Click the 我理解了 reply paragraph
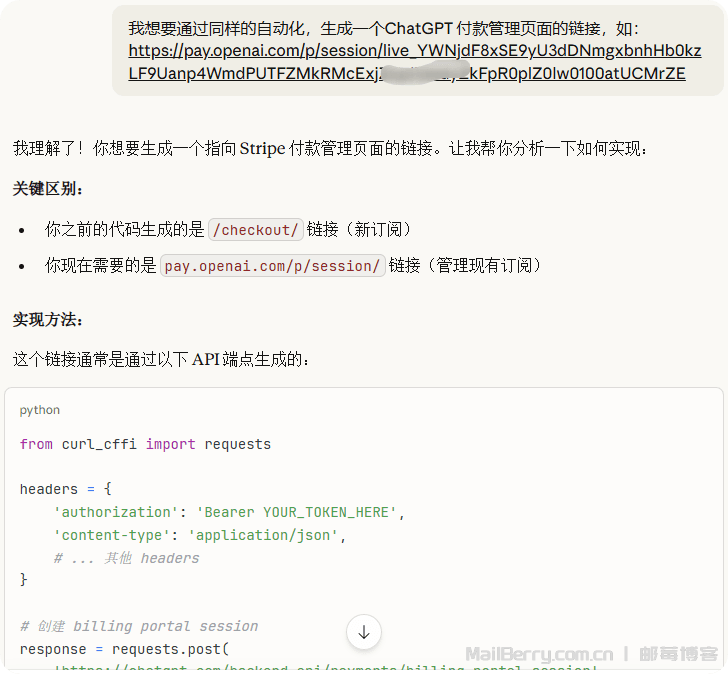 (330, 148)
